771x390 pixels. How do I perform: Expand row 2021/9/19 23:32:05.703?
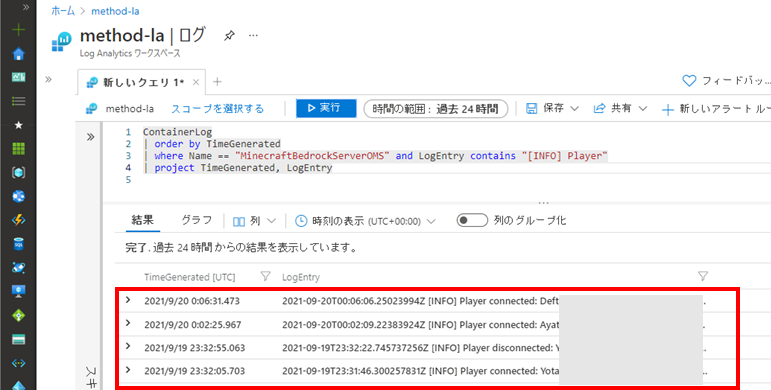128,370
